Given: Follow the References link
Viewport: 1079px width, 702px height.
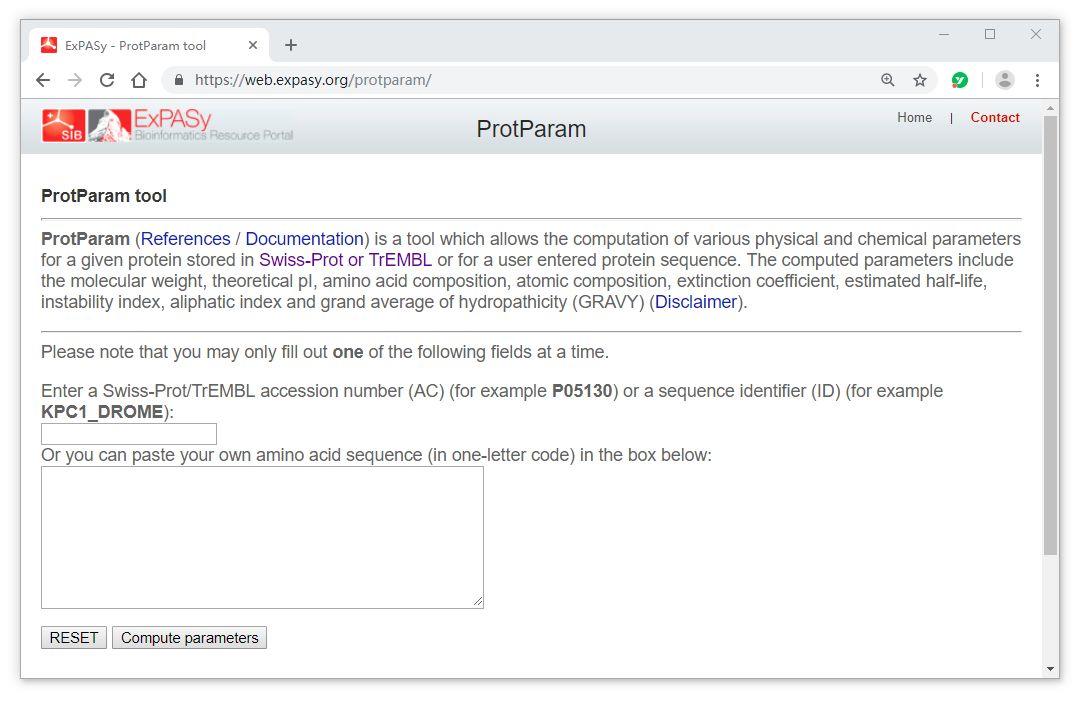Looking at the screenshot, I should (x=185, y=239).
